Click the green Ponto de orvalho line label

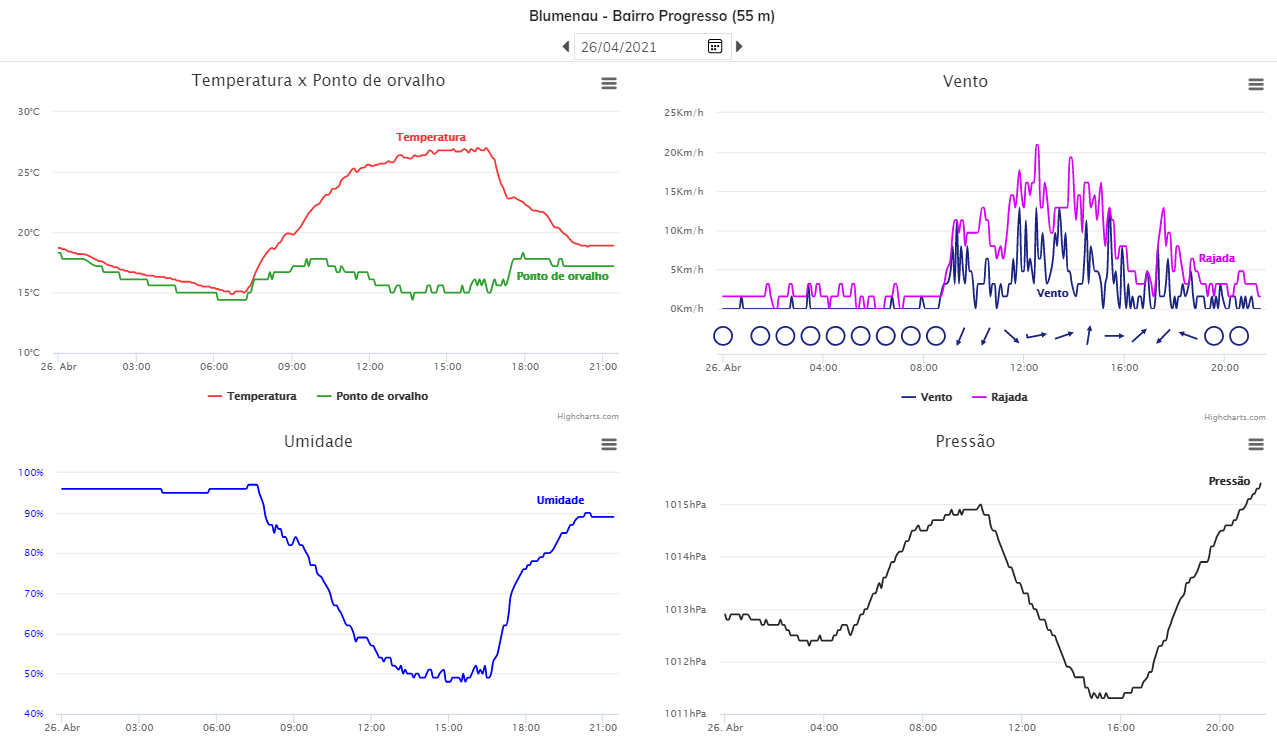(x=562, y=276)
